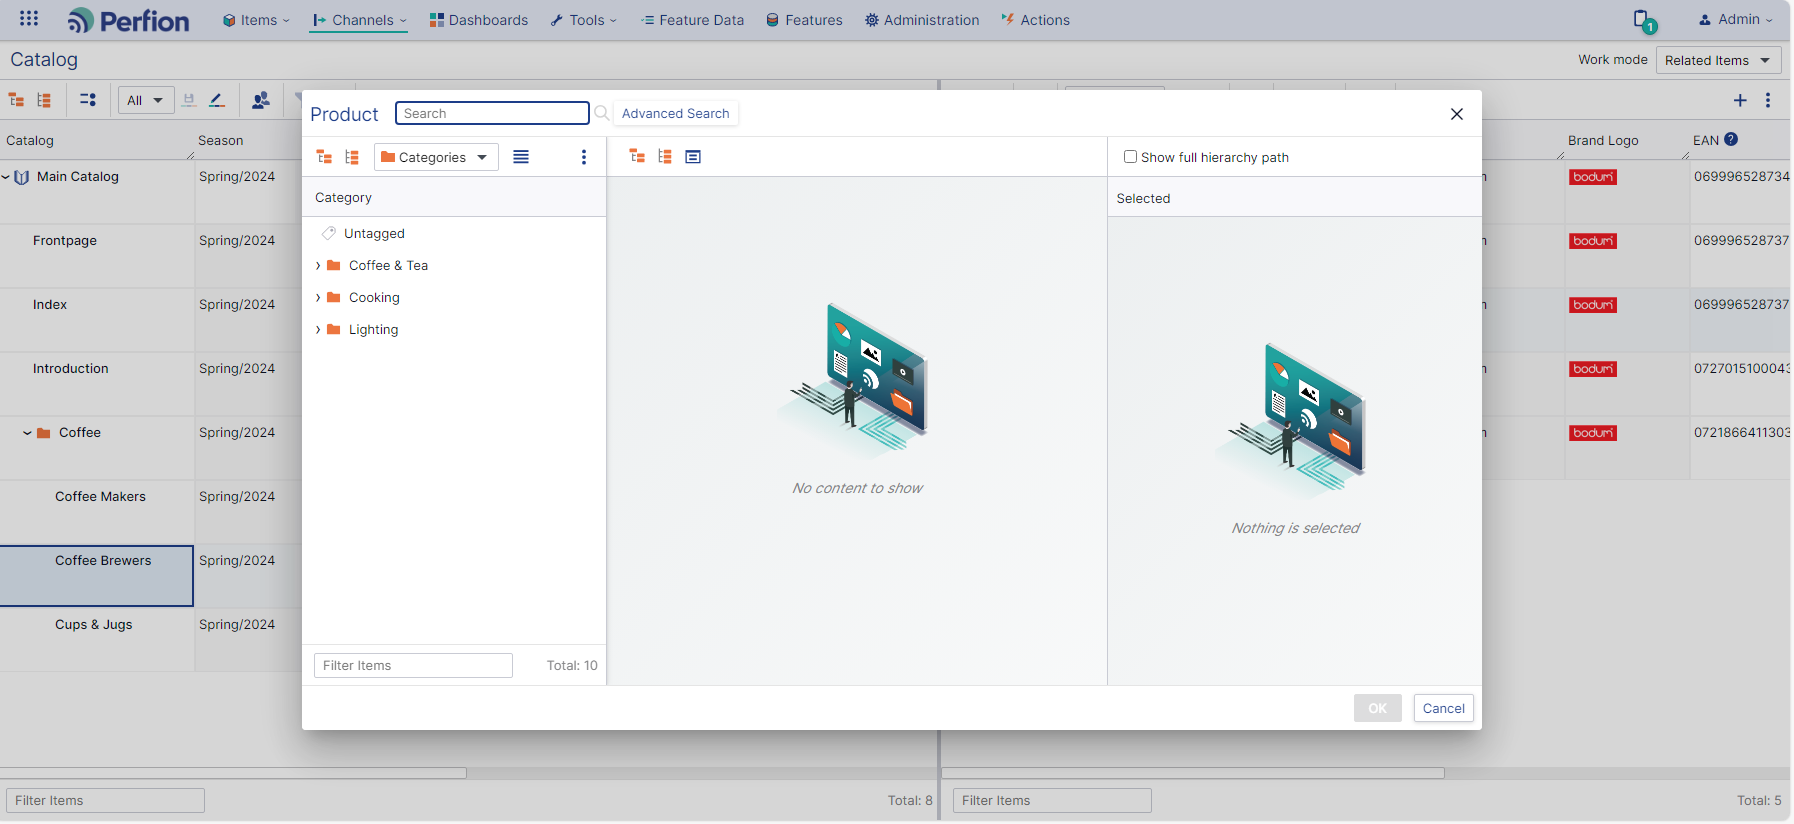Viewport: 1794px width, 824px height.
Task: Collapse the Main Catalog node
Action: tap(6, 177)
